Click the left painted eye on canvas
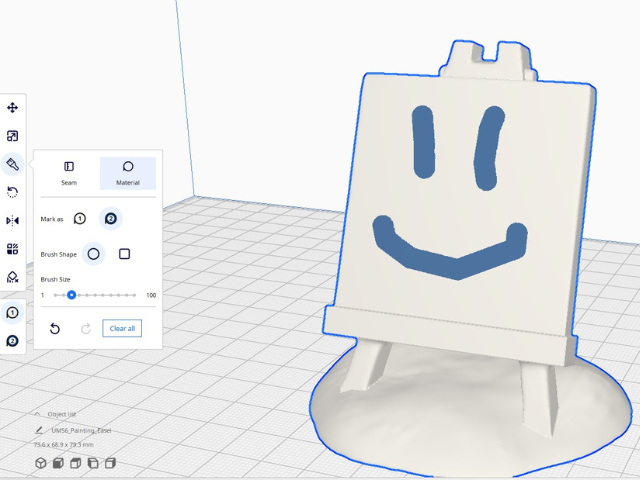This screenshot has width=640, height=480. (423, 142)
